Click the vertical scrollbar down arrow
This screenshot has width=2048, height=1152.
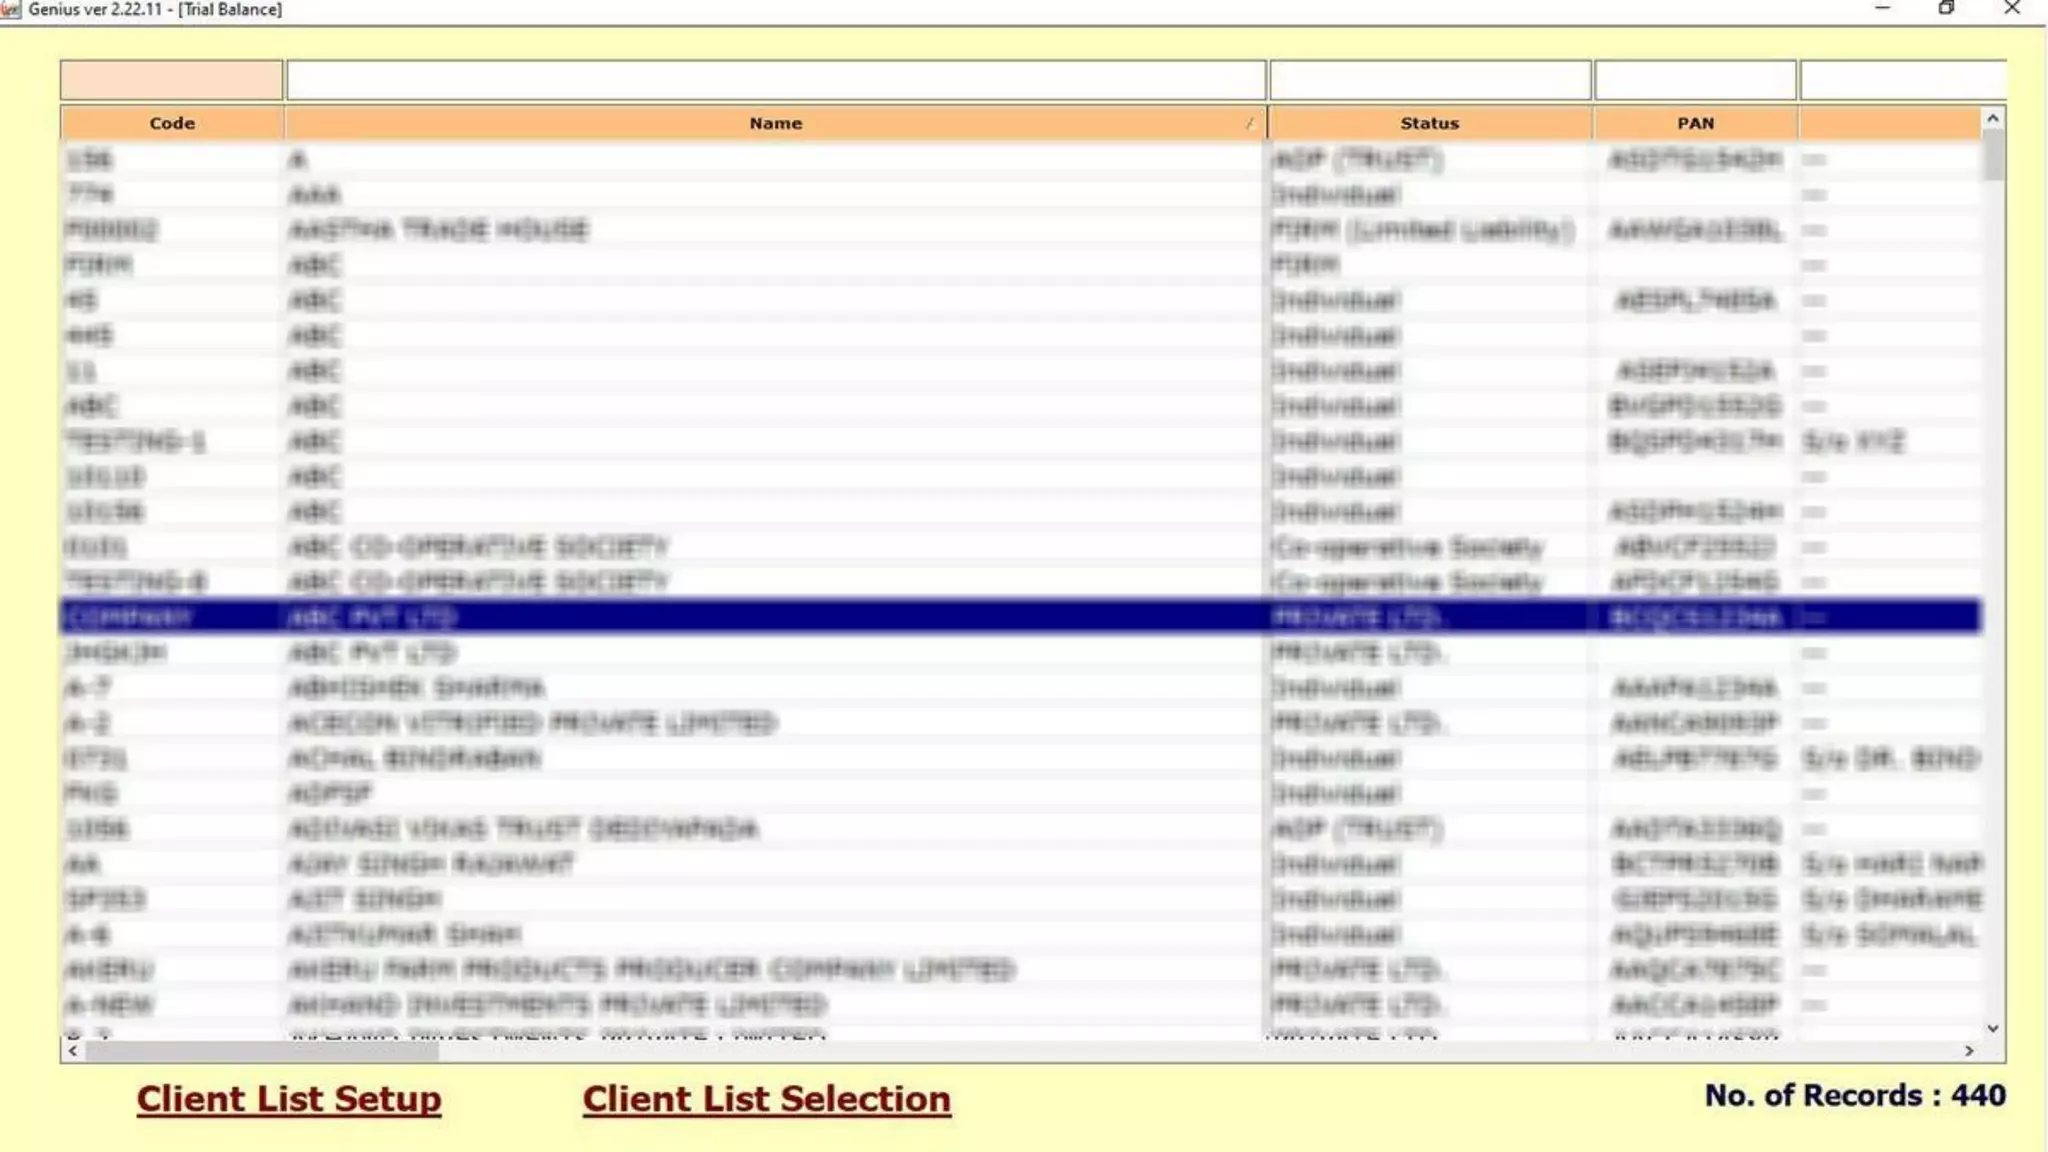point(1993,1028)
